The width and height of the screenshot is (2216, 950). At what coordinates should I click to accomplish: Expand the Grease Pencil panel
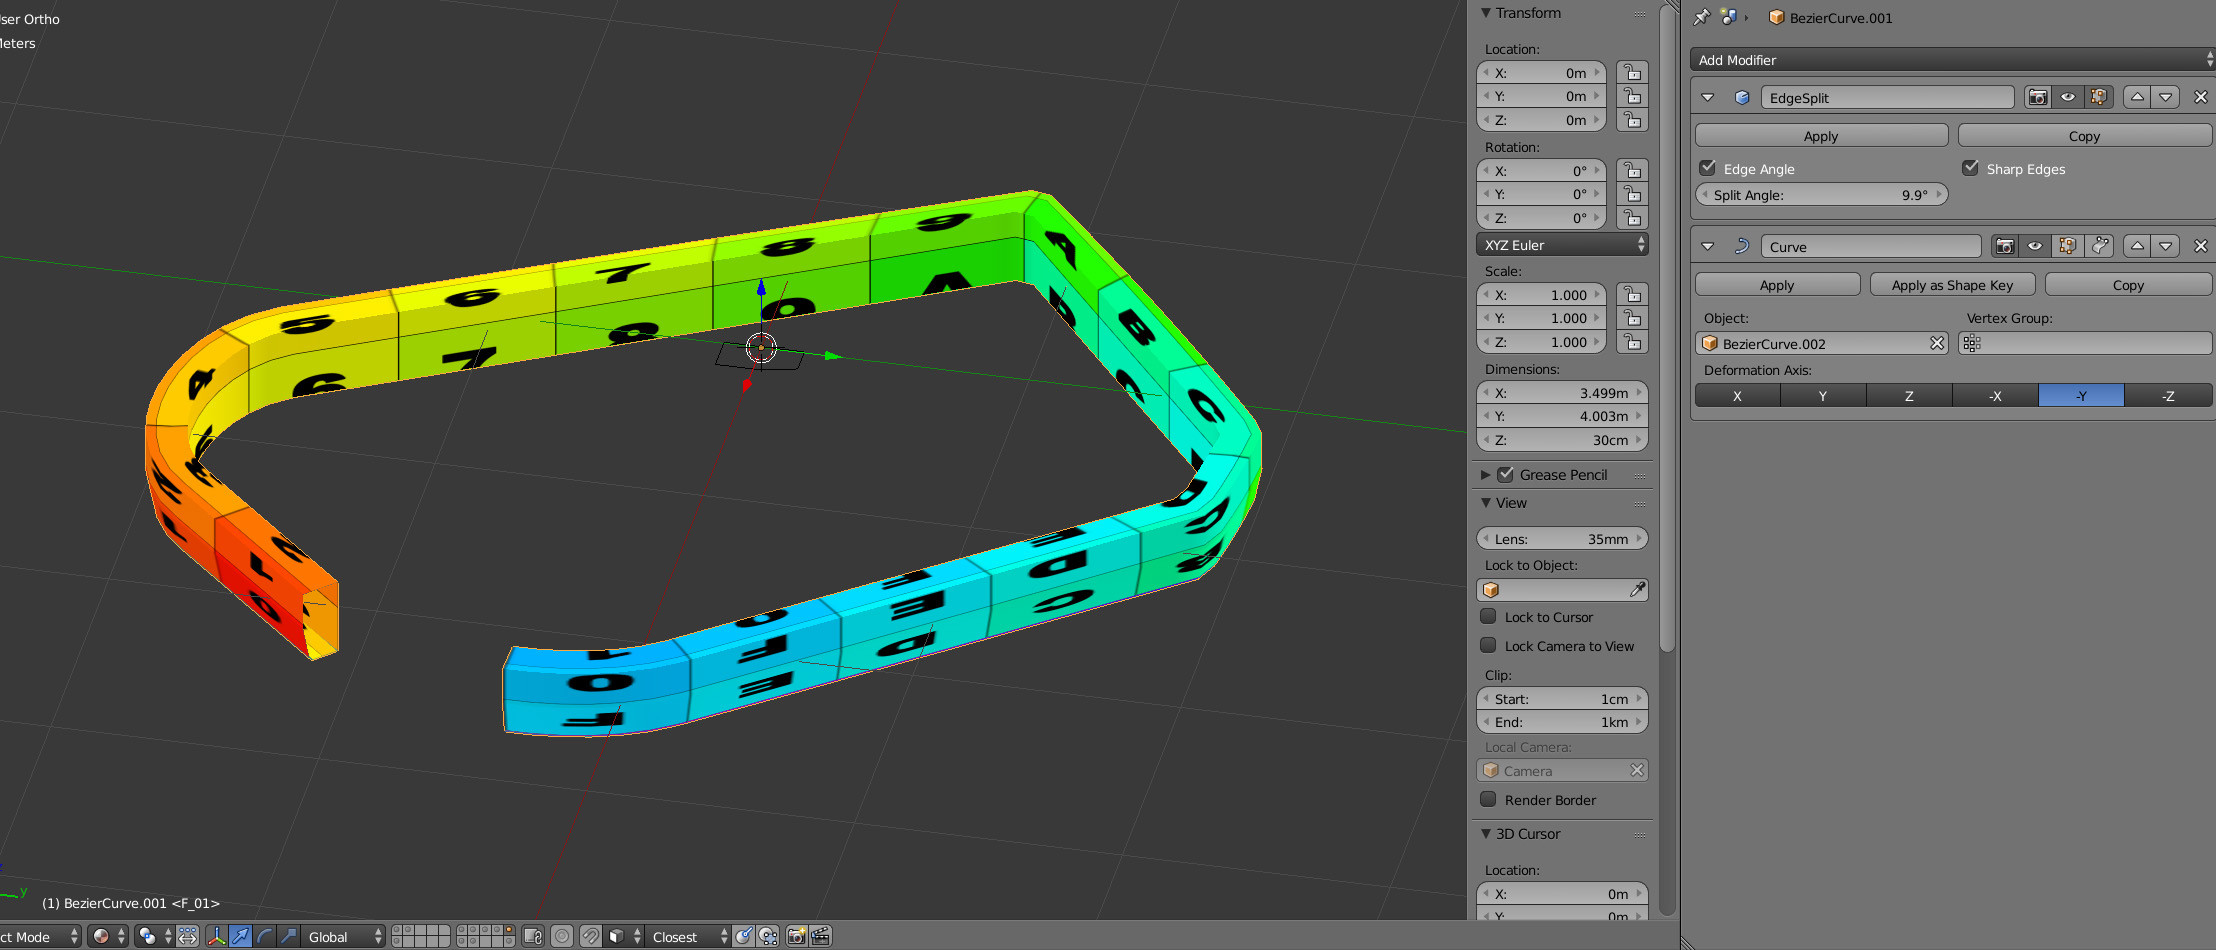pos(1486,474)
